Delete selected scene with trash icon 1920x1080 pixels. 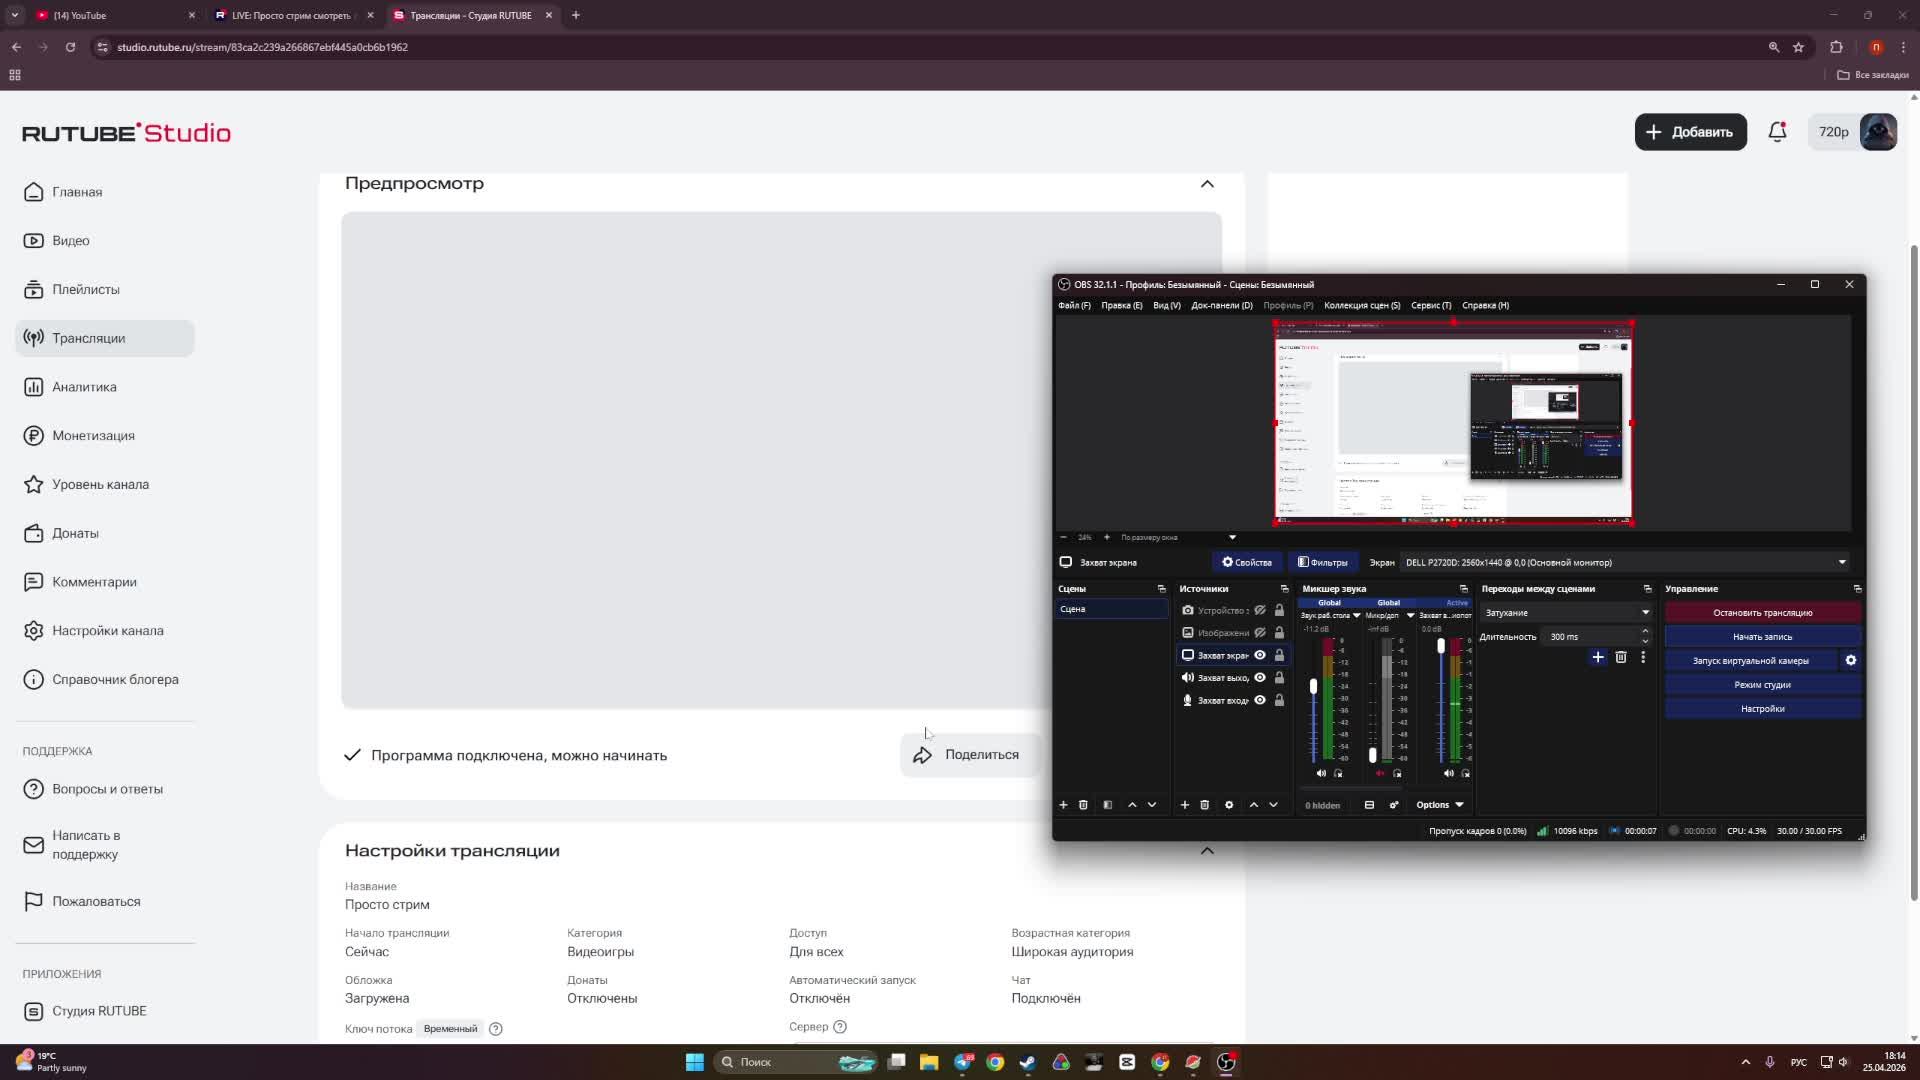(1083, 805)
